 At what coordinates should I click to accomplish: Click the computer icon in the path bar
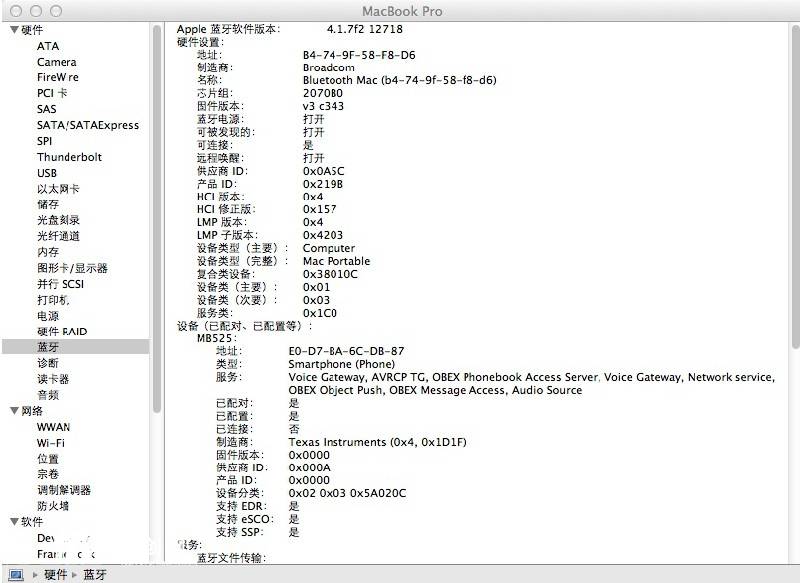[16, 575]
